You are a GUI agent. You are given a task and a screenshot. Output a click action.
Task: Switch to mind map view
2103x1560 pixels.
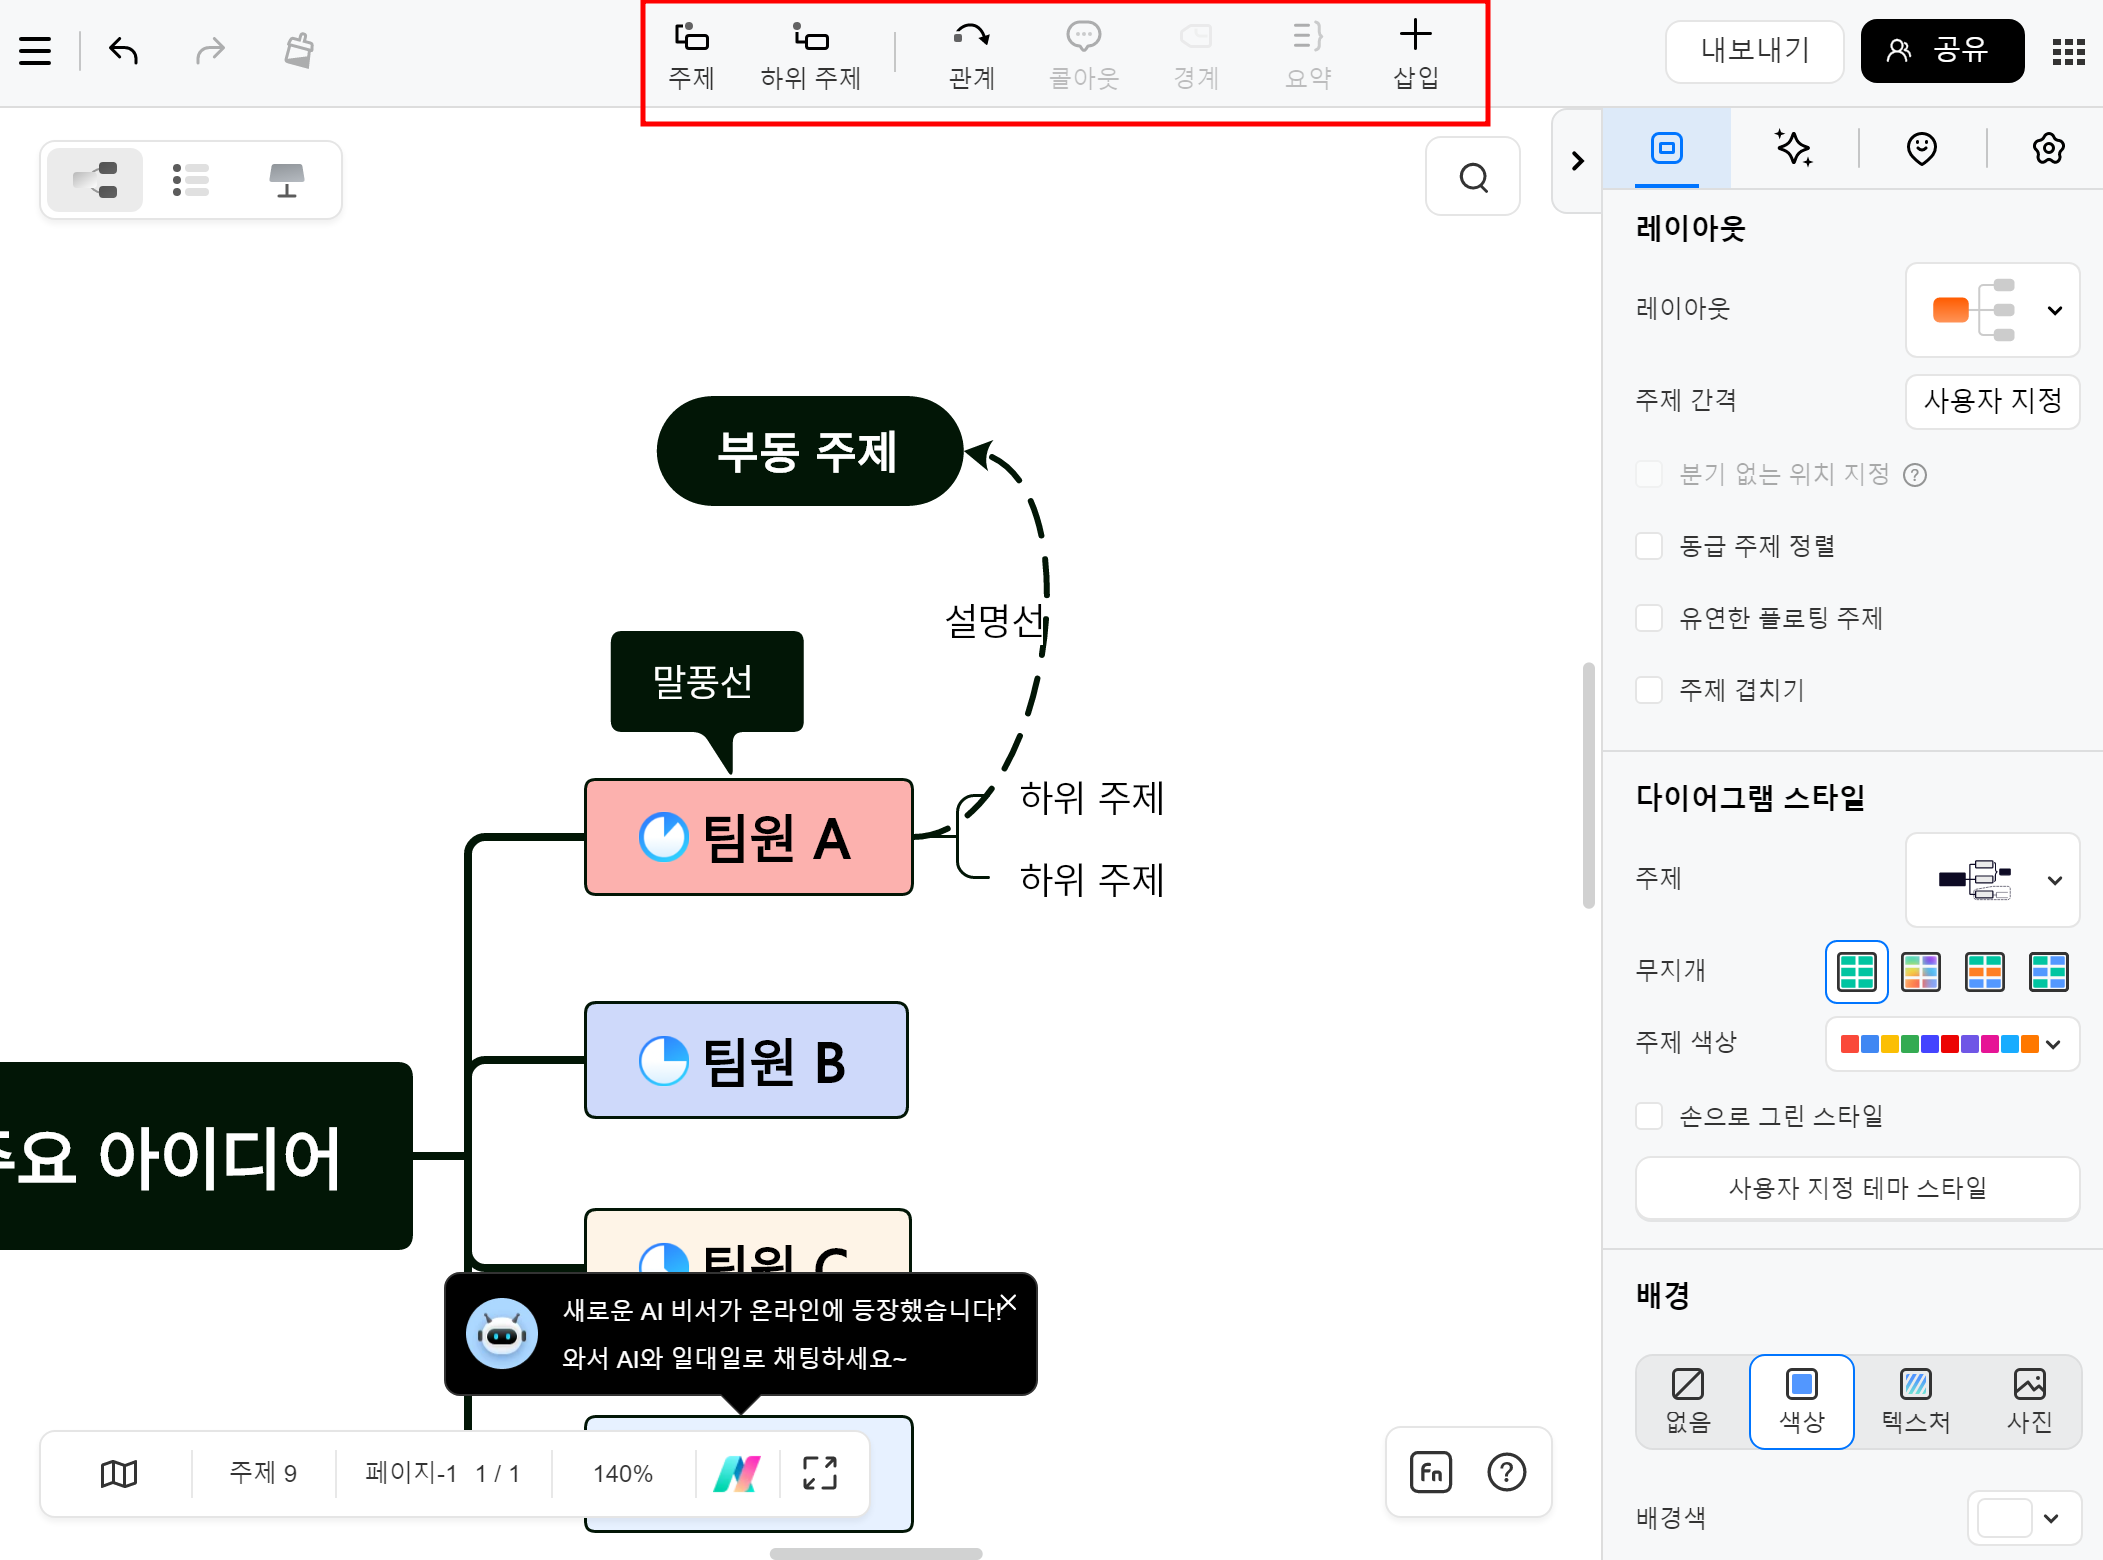click(95, 180)
